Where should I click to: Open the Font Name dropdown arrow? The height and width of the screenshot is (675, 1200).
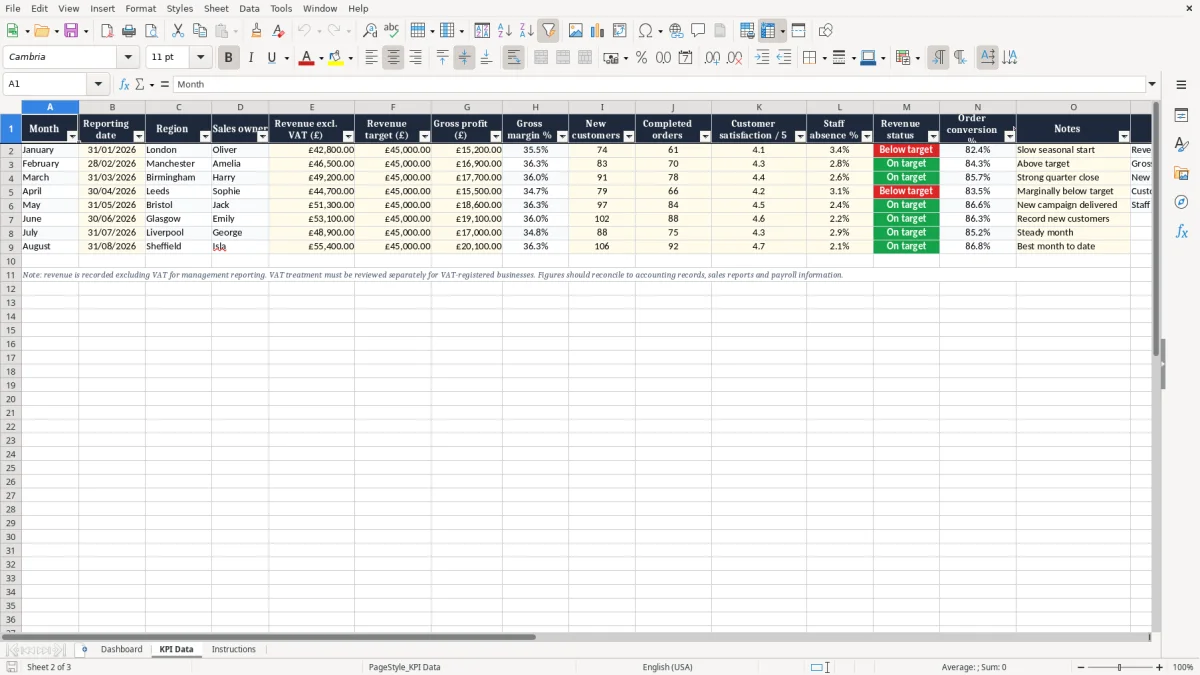tap(128, 58)
